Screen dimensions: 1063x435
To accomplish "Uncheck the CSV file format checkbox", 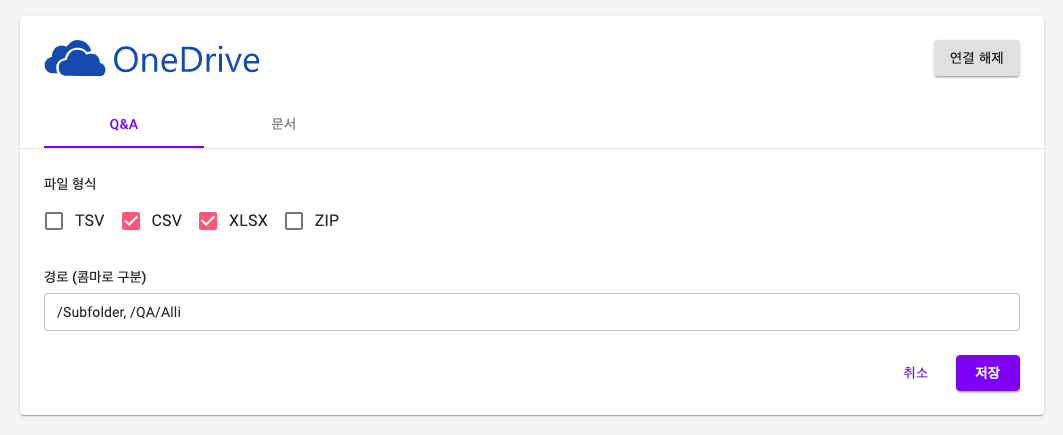I will (131, 221).
